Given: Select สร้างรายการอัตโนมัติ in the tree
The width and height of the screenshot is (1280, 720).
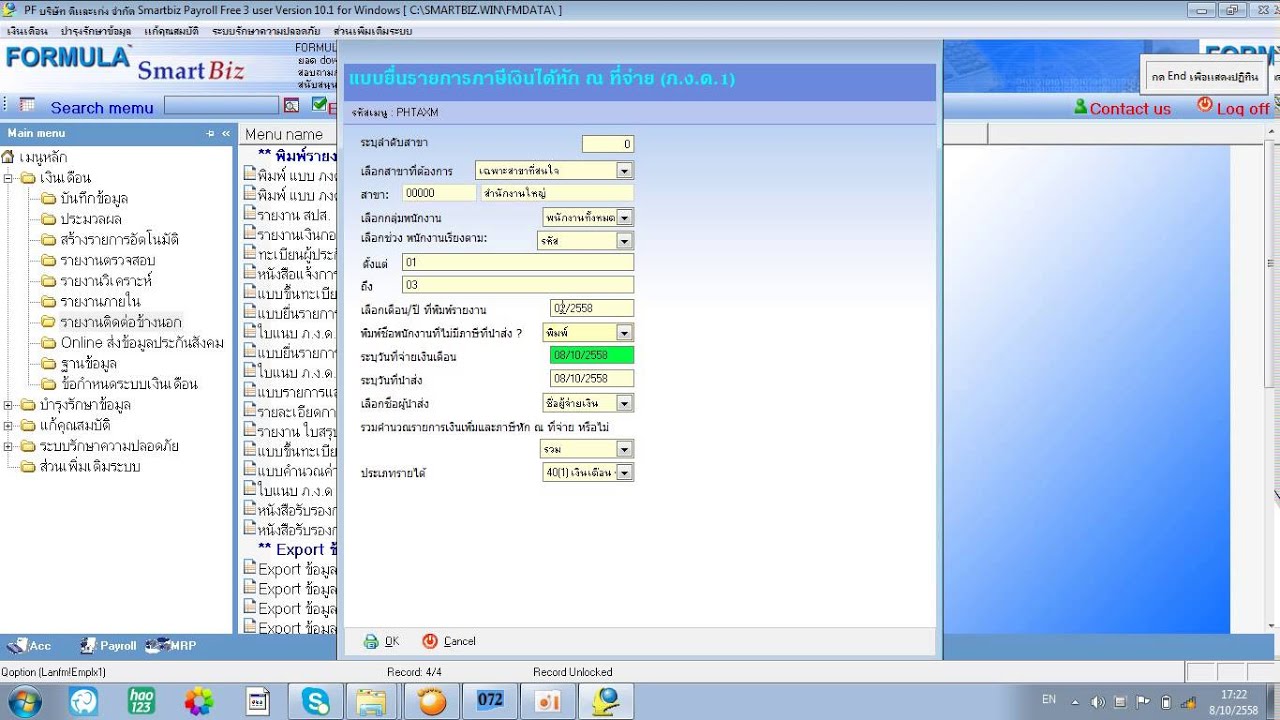Looking at the screenshot, I should pyautogui.click(x=119, y=240).
